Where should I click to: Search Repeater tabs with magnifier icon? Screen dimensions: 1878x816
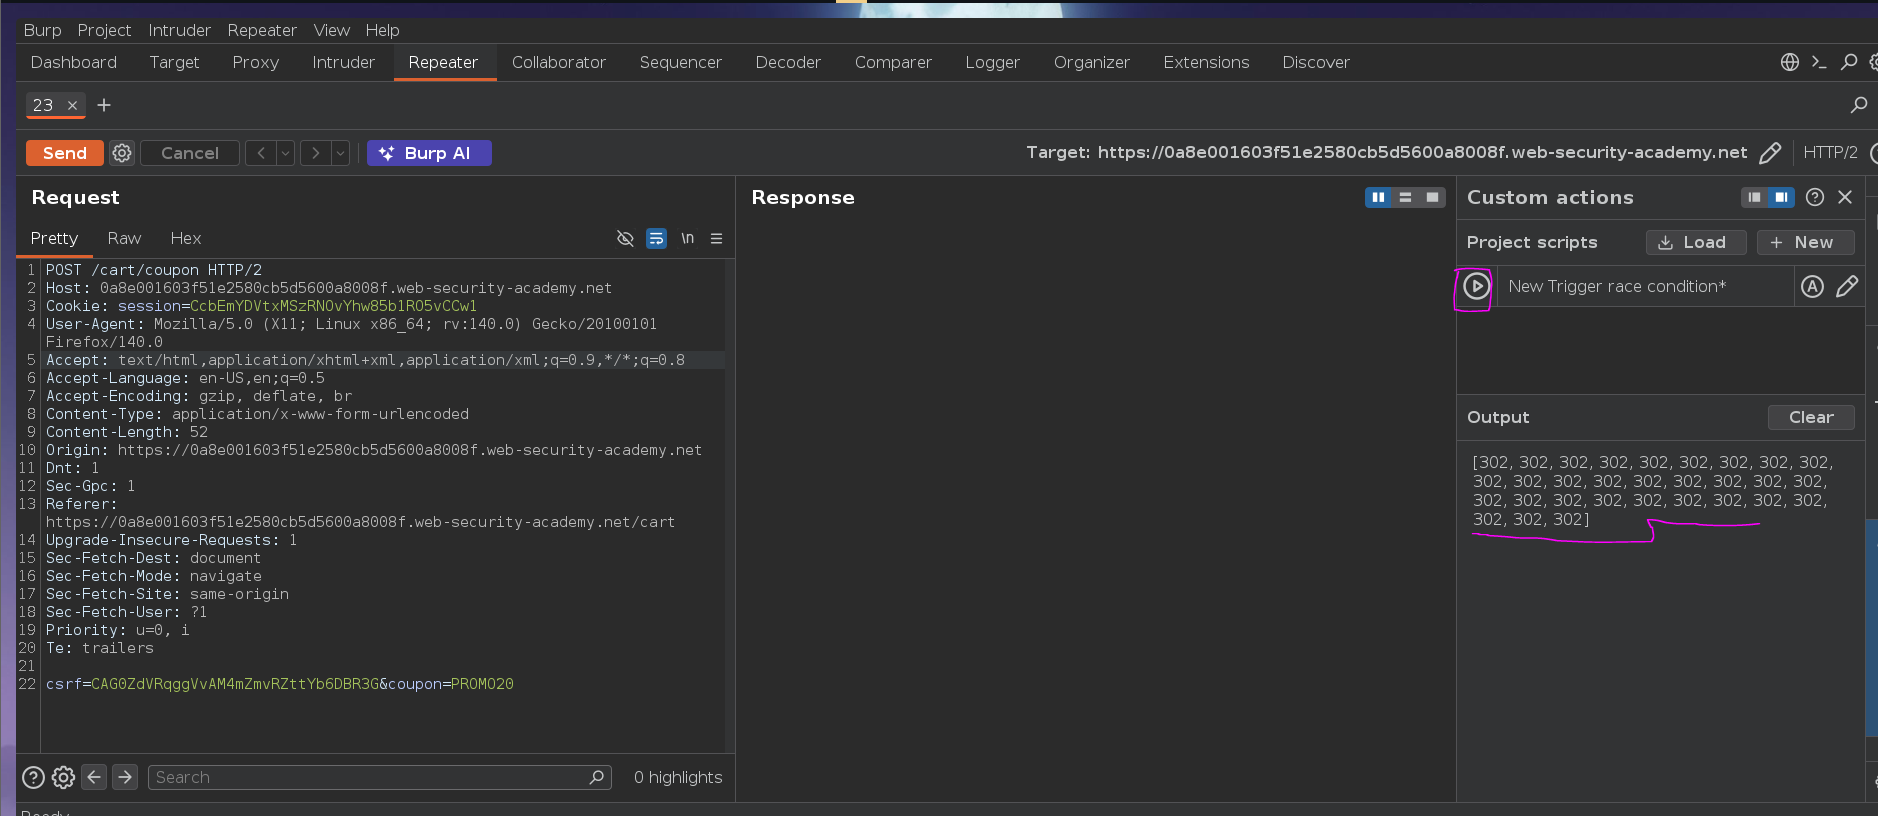point(1858,105)
